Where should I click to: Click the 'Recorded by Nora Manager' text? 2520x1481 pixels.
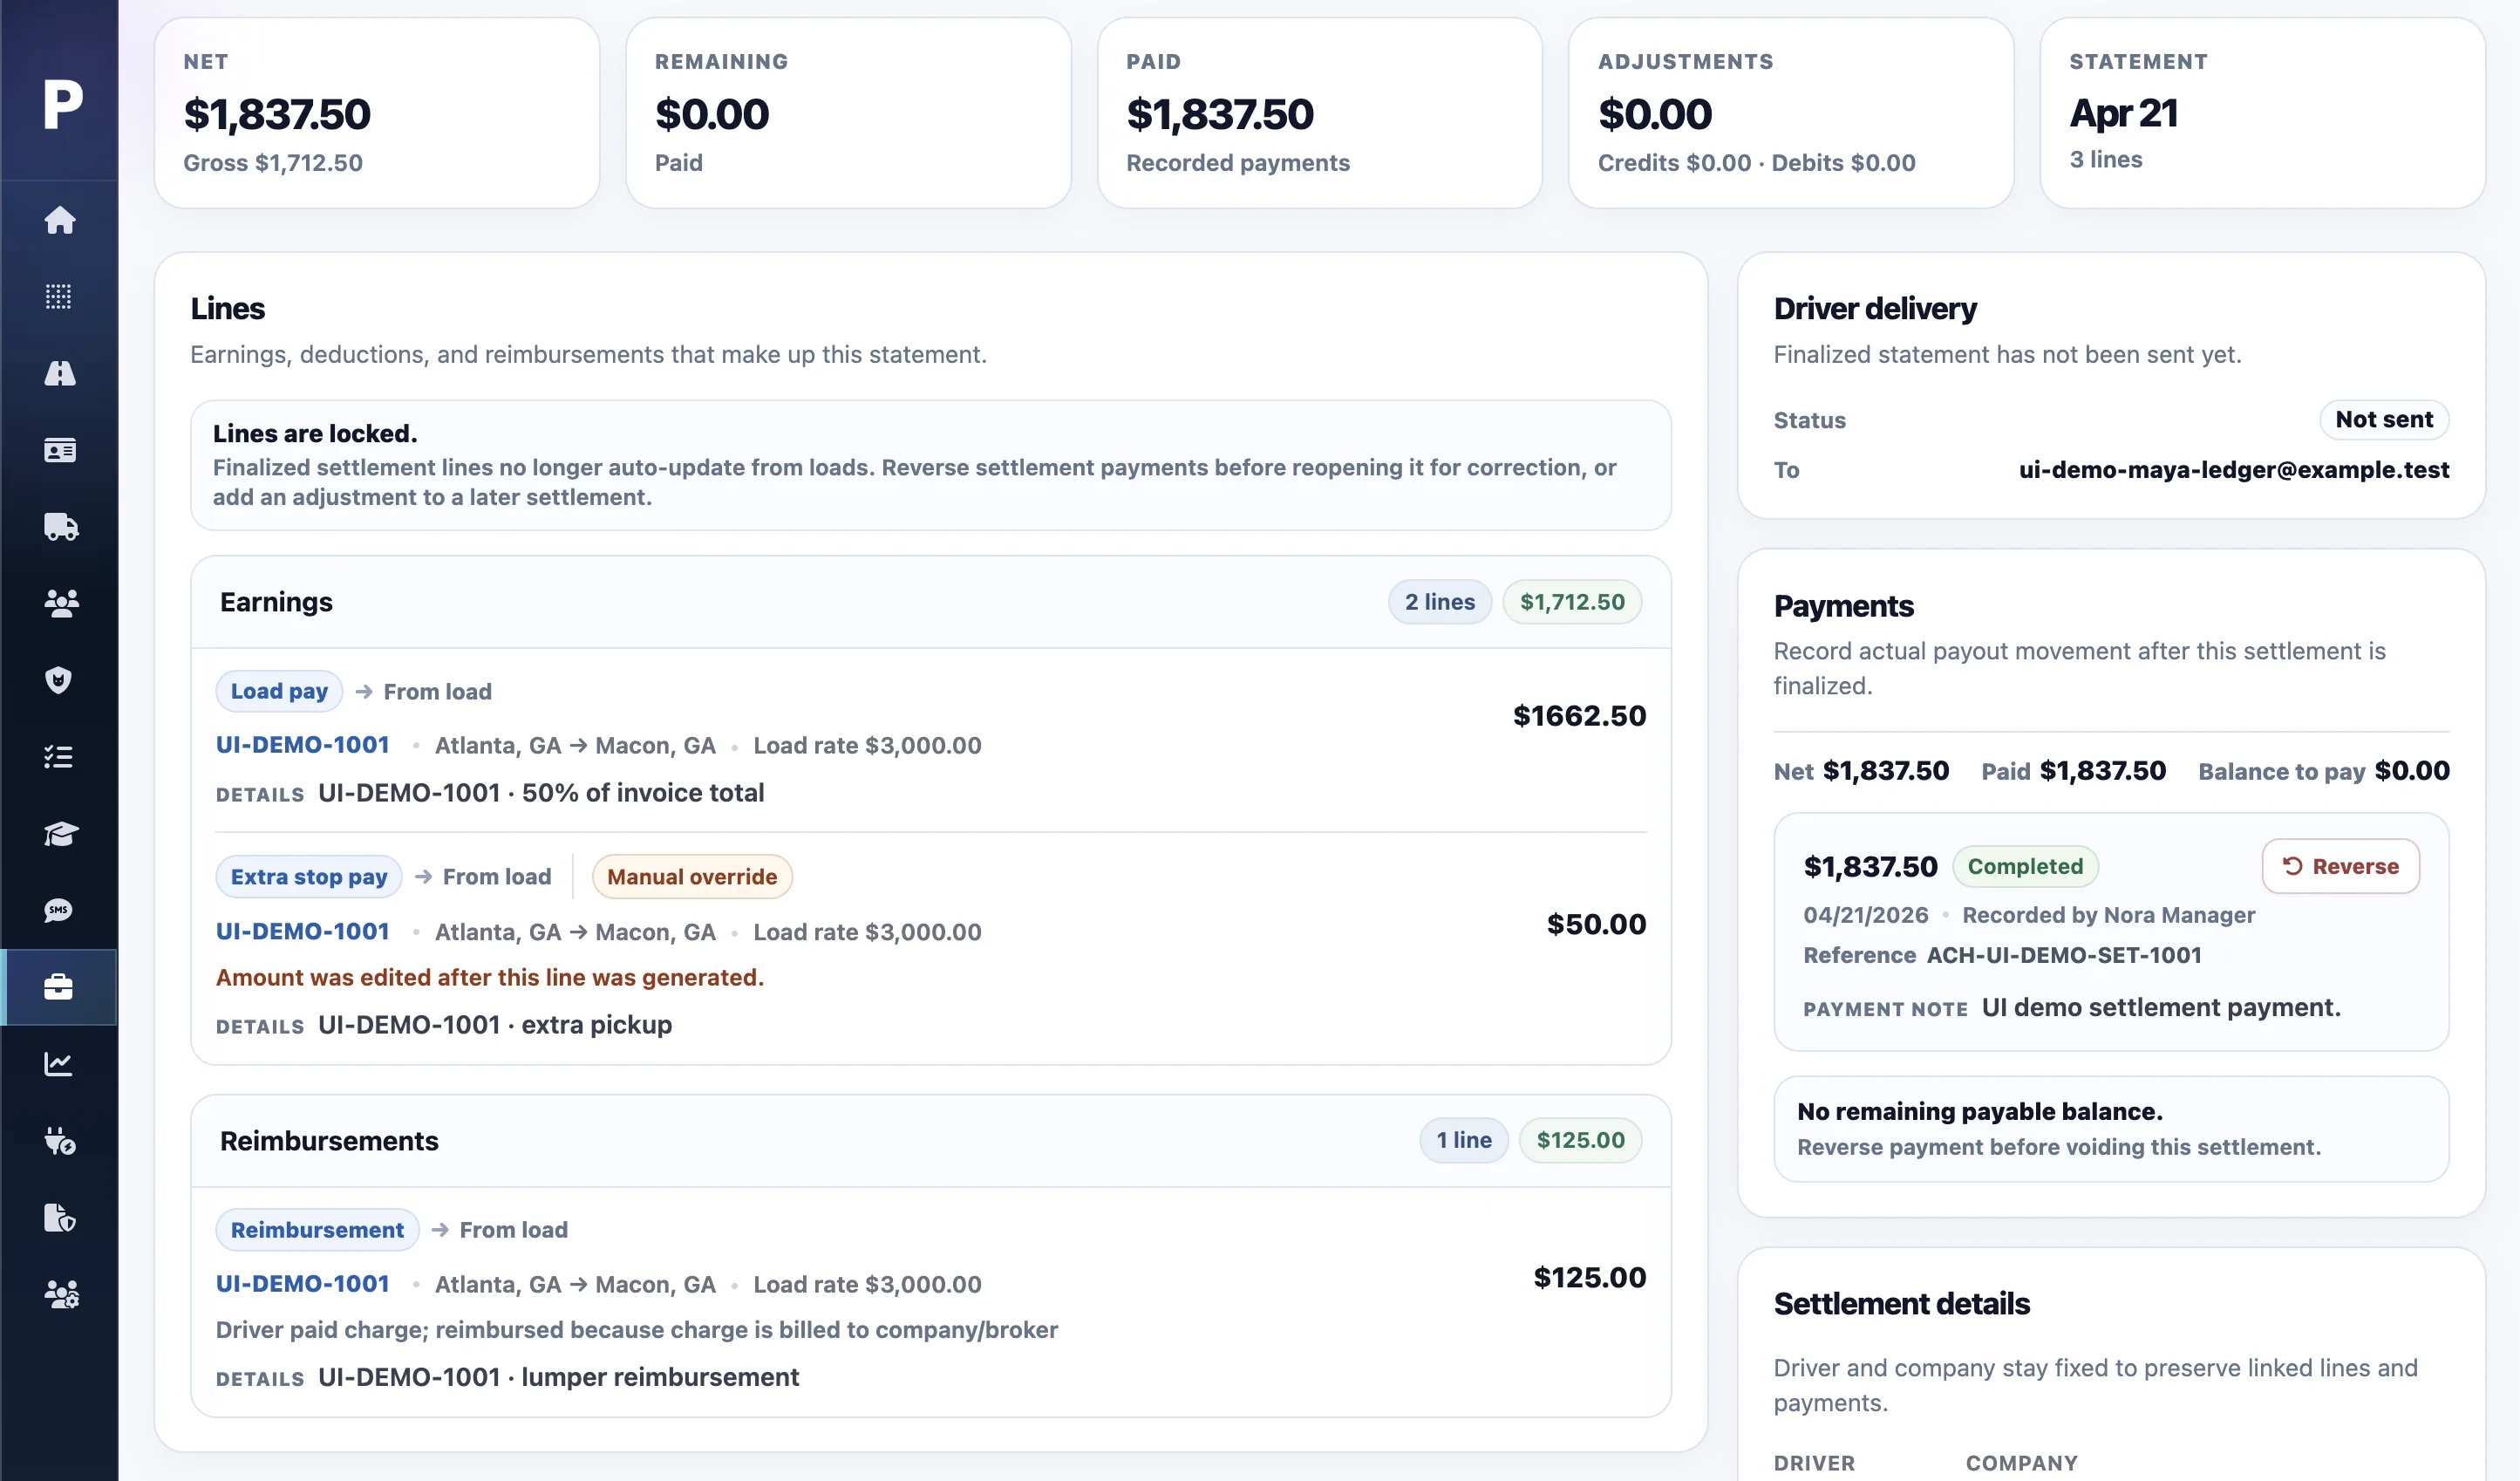tap(2108, 915)
